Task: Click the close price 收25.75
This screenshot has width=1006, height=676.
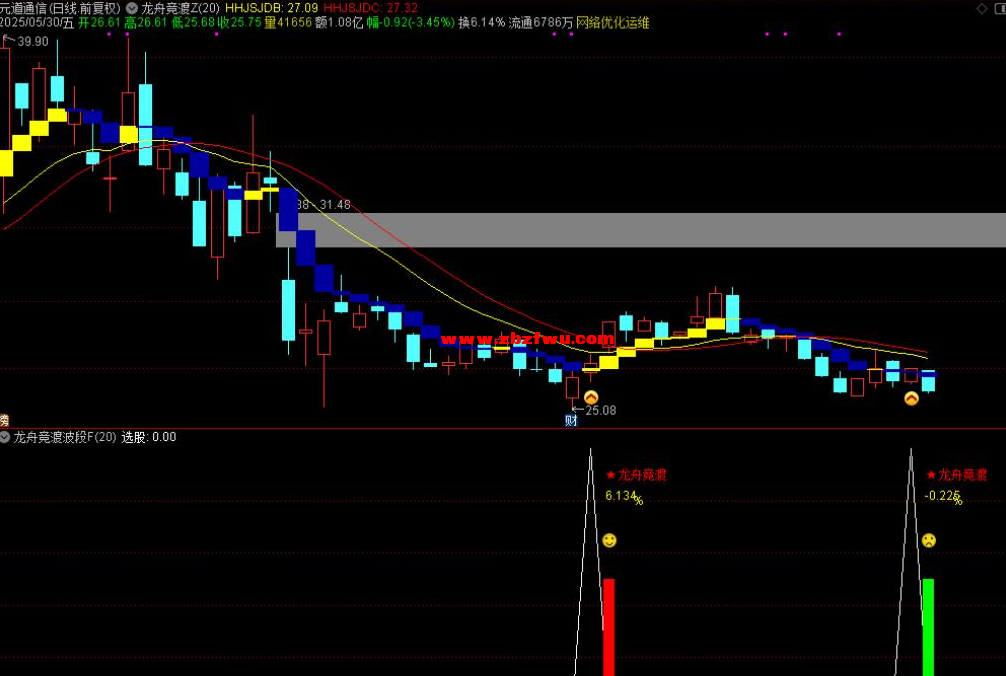Action: (x=240, y=23)
